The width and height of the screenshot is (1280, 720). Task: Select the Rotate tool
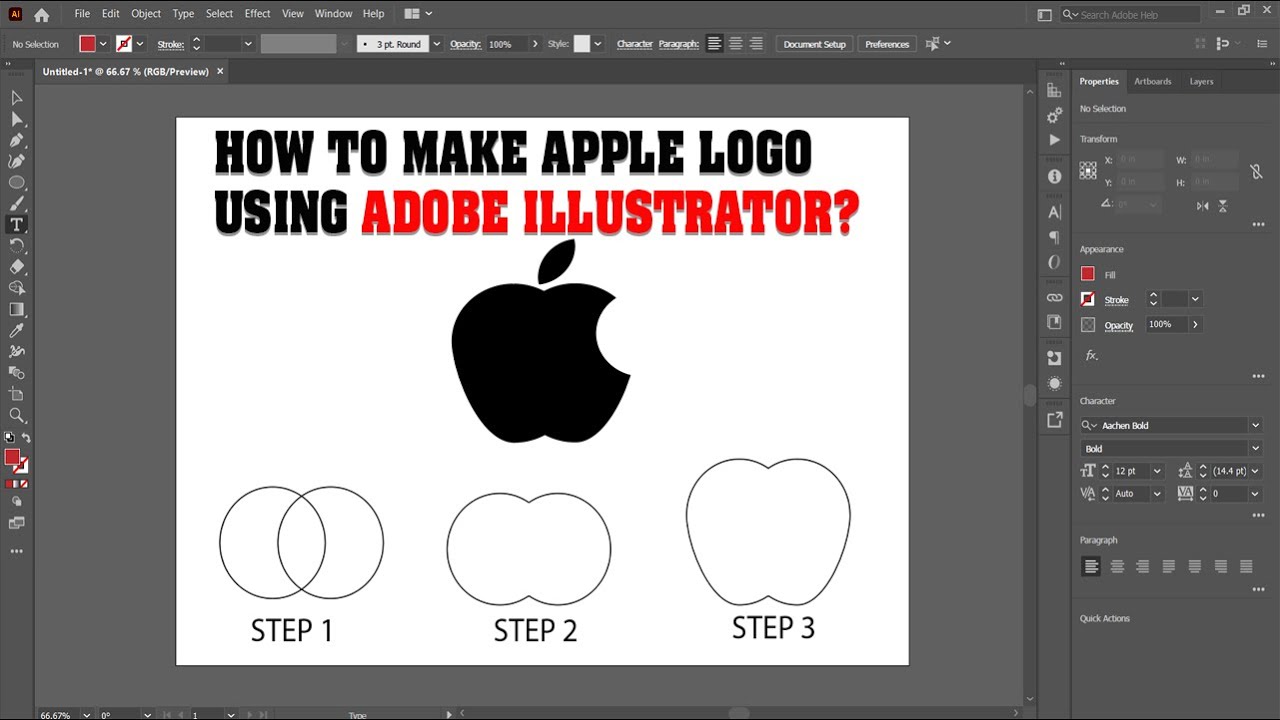coord(16,246)
